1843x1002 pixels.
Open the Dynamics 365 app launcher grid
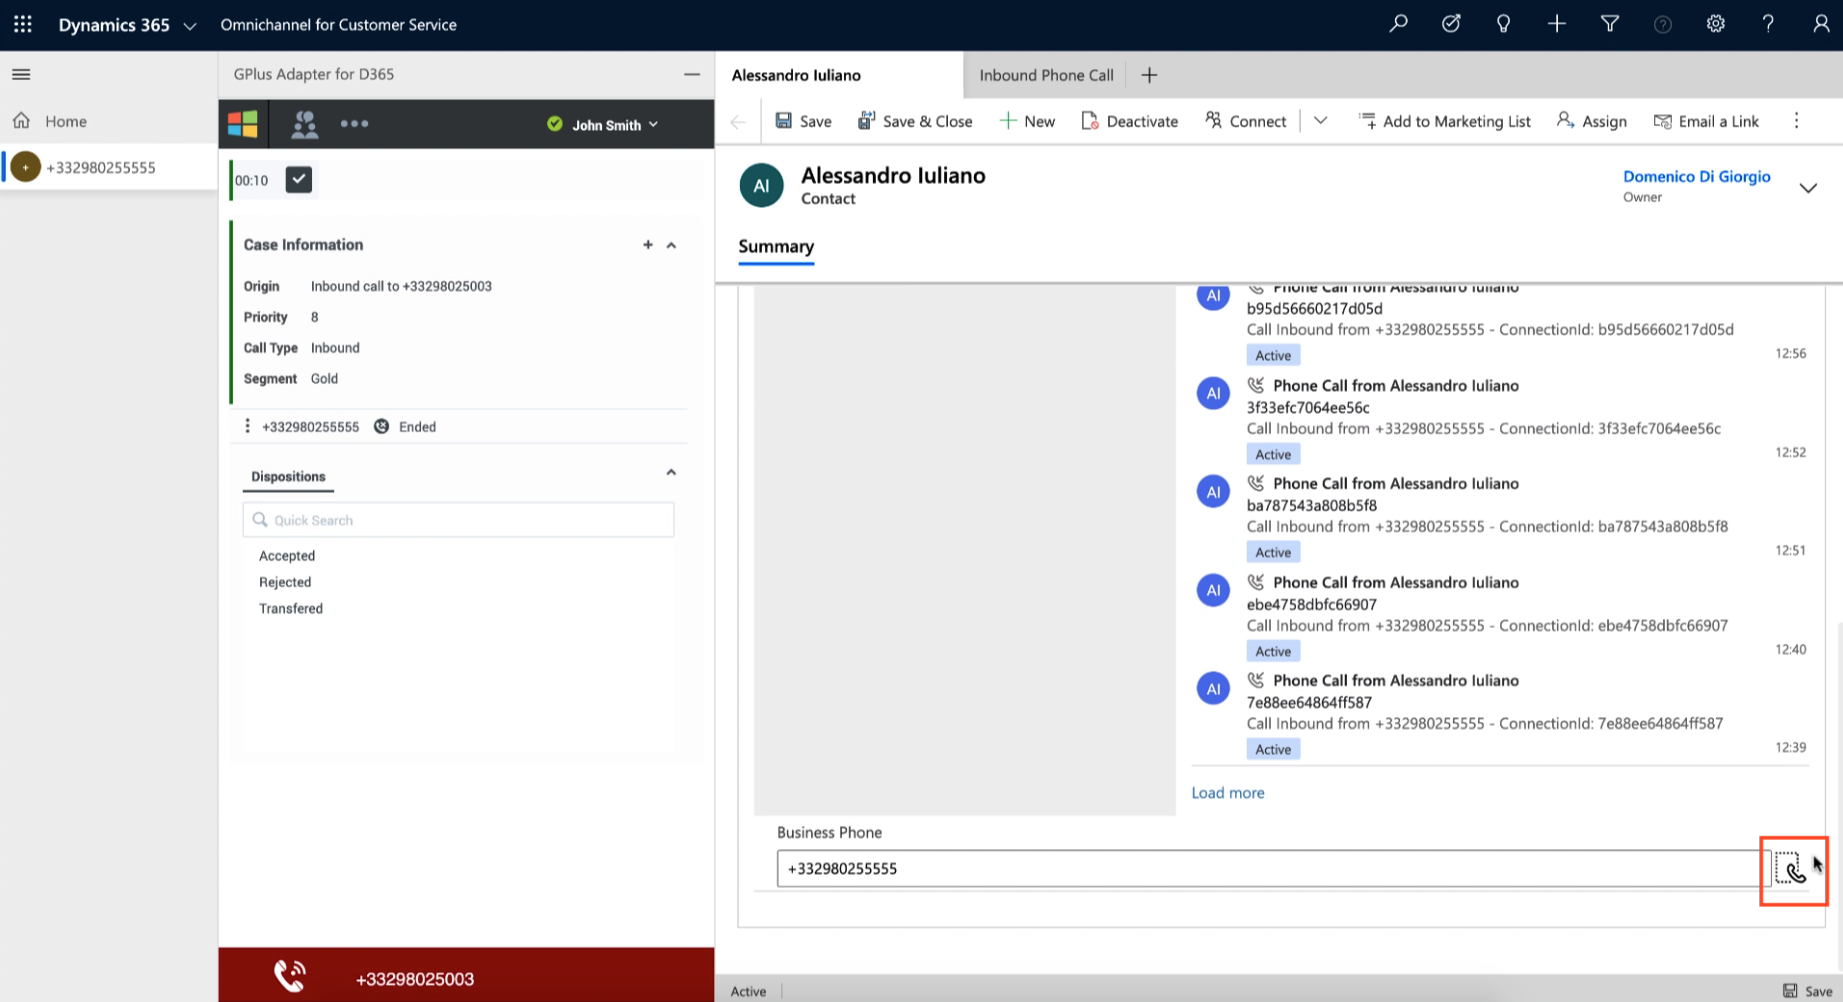[23, 24]
